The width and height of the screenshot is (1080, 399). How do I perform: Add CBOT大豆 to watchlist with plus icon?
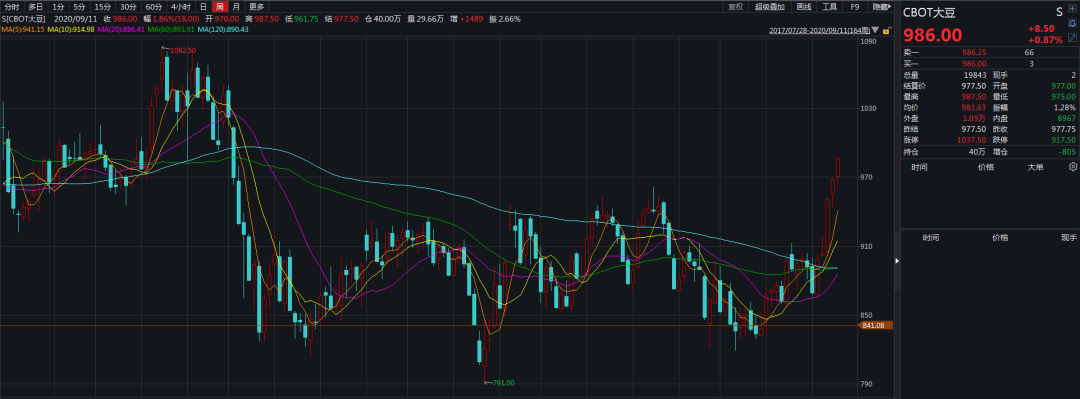tap(1072, 8)
